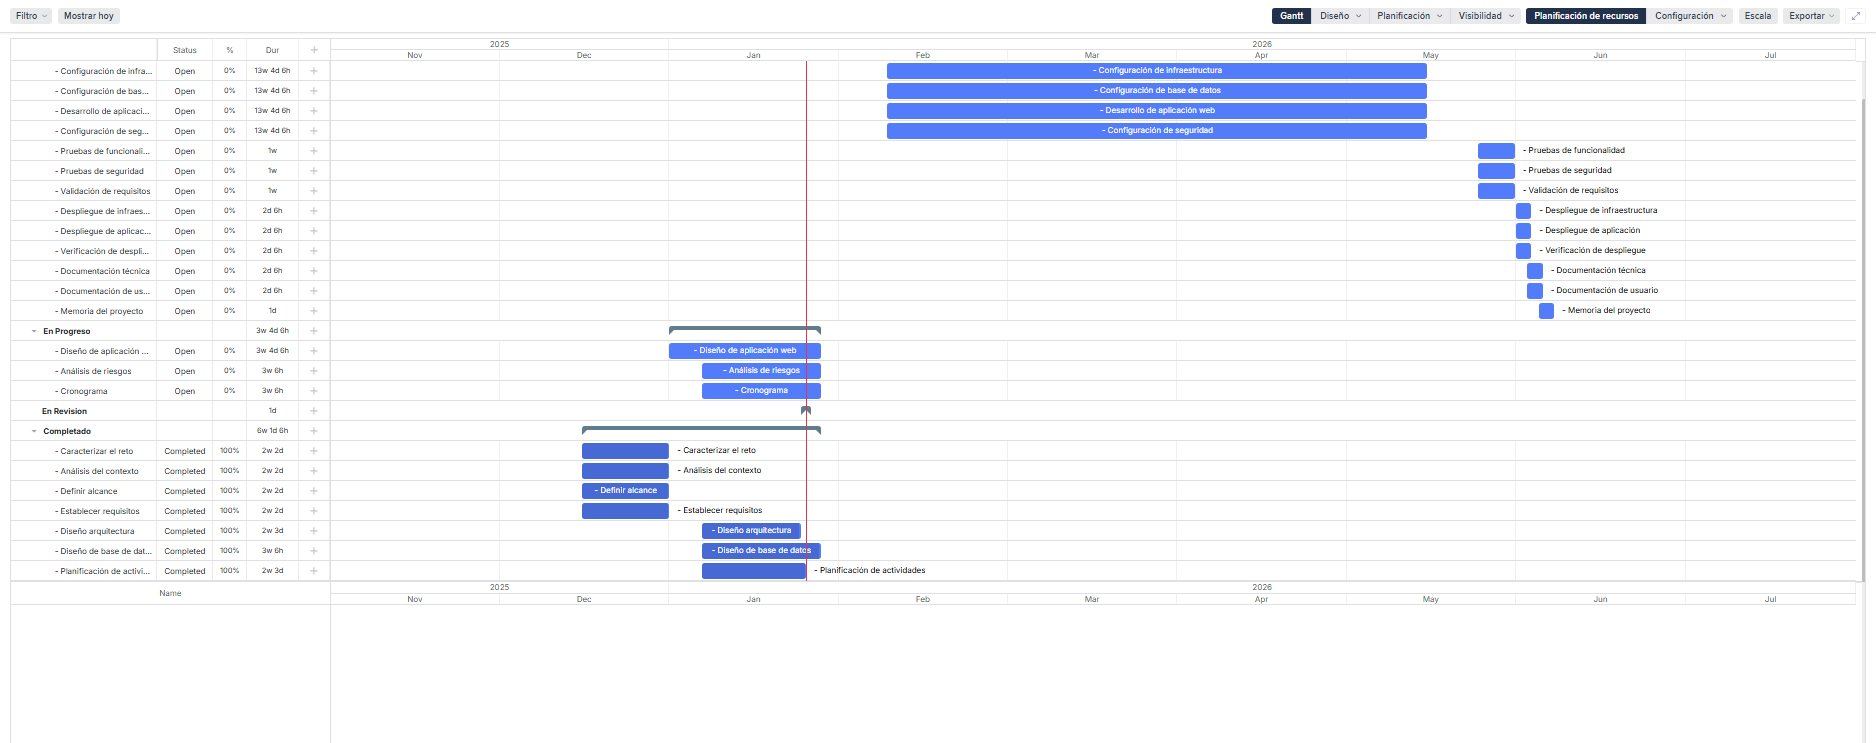
Task: Open the Visibilidad dropdown
Action: pyautogui.click(x=1486, y=16)
